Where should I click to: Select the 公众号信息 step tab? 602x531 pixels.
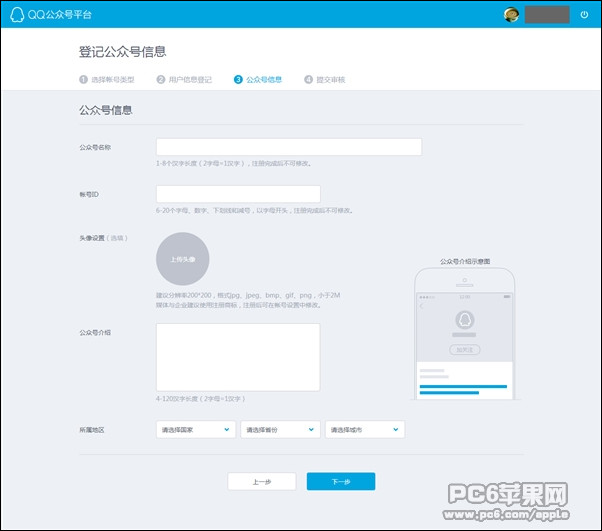[x=264, y=79]
